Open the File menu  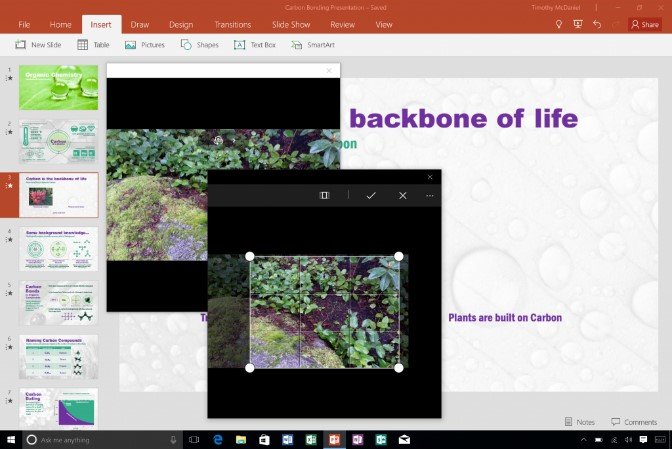click(x=24, y=24)
